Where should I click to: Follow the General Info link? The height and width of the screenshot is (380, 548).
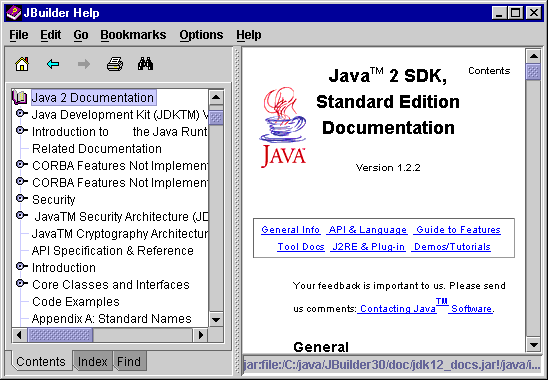tap(290, 230)
